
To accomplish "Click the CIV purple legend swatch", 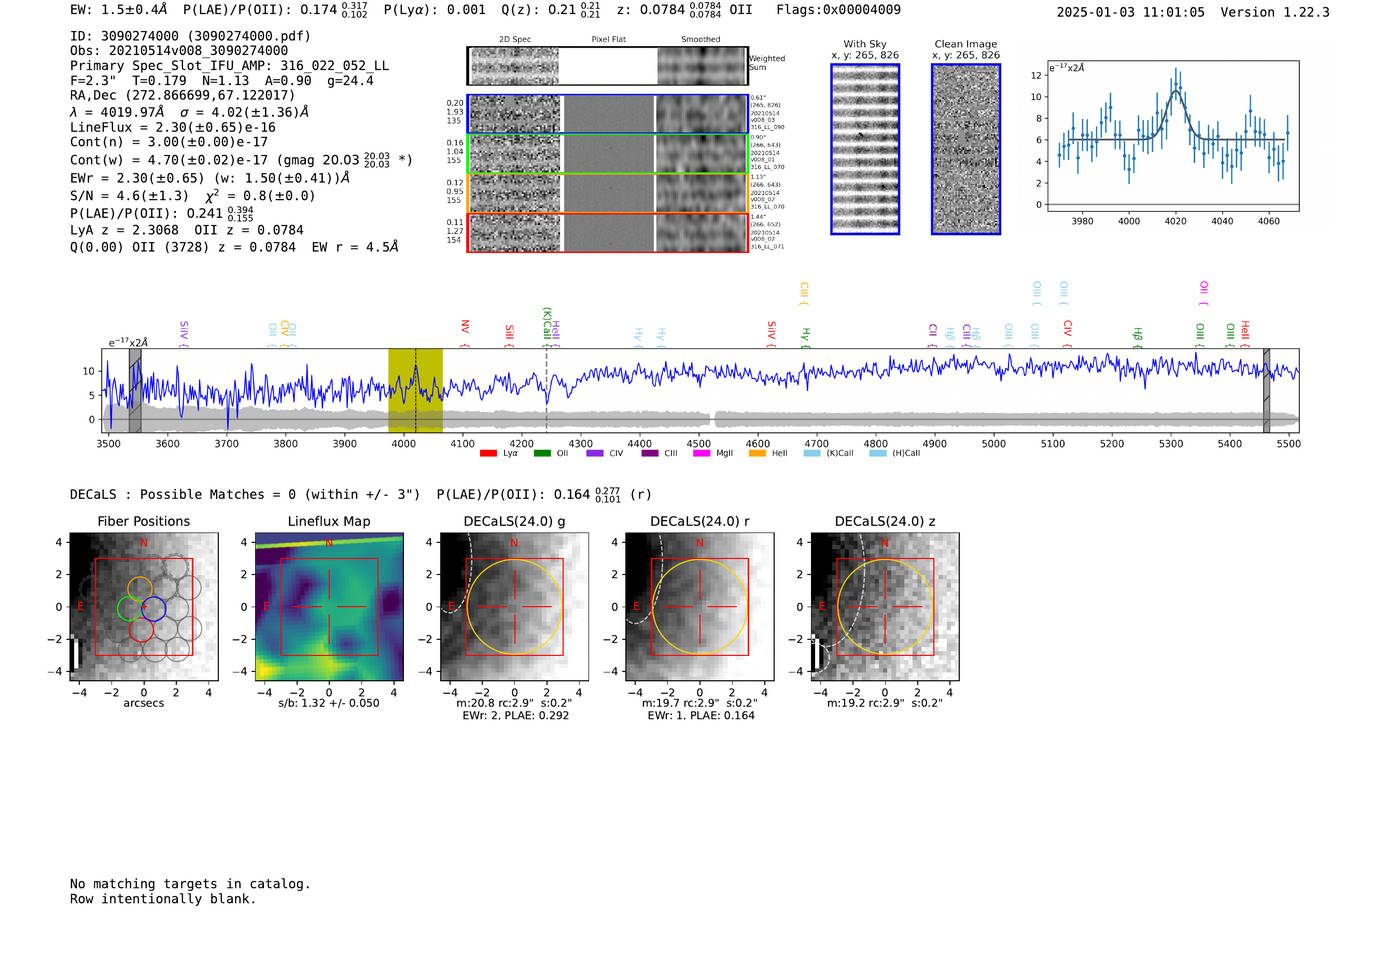I will point(595,453).
